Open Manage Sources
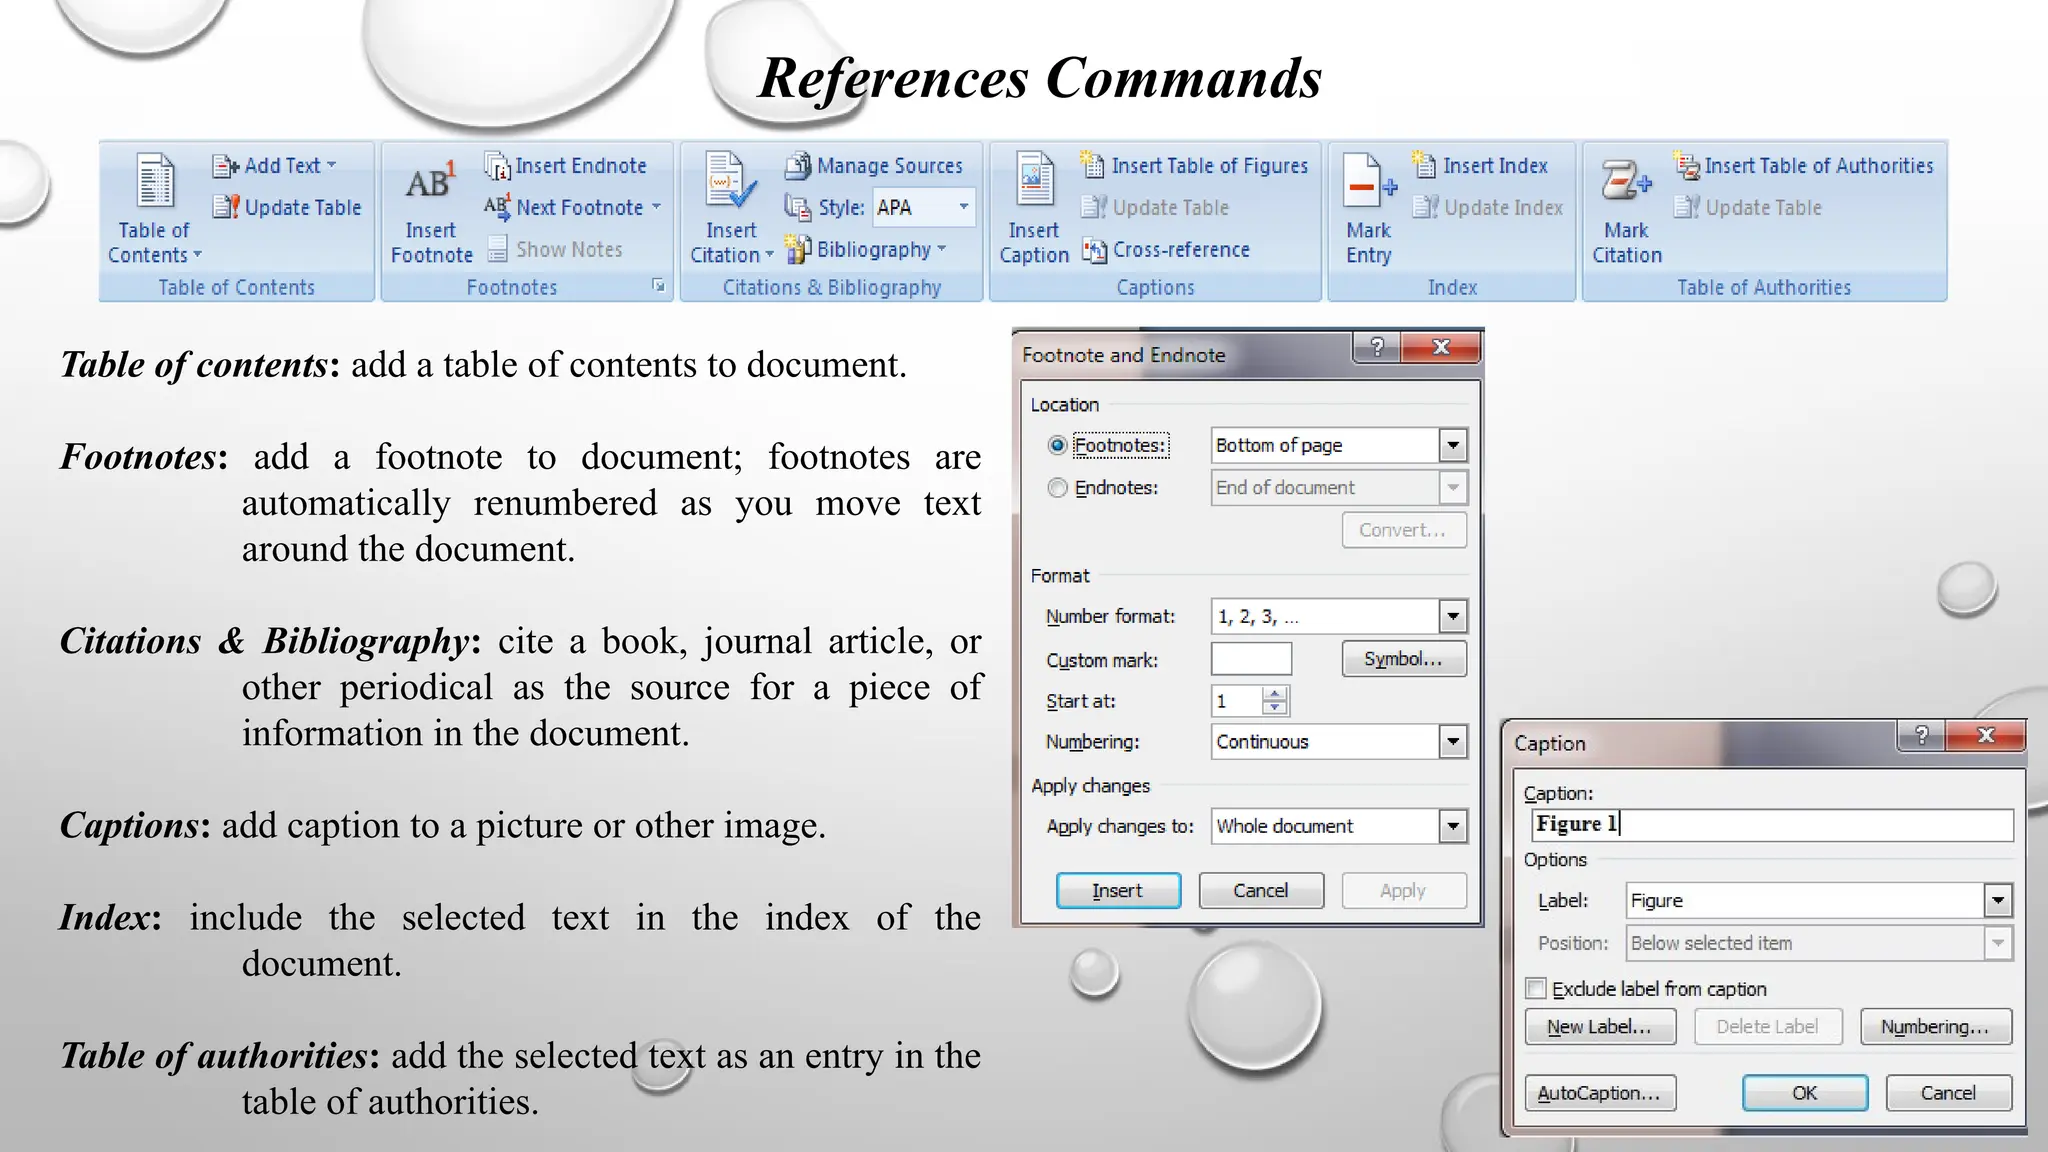This screenshot has width=2048, height=1152. (874, 166)
